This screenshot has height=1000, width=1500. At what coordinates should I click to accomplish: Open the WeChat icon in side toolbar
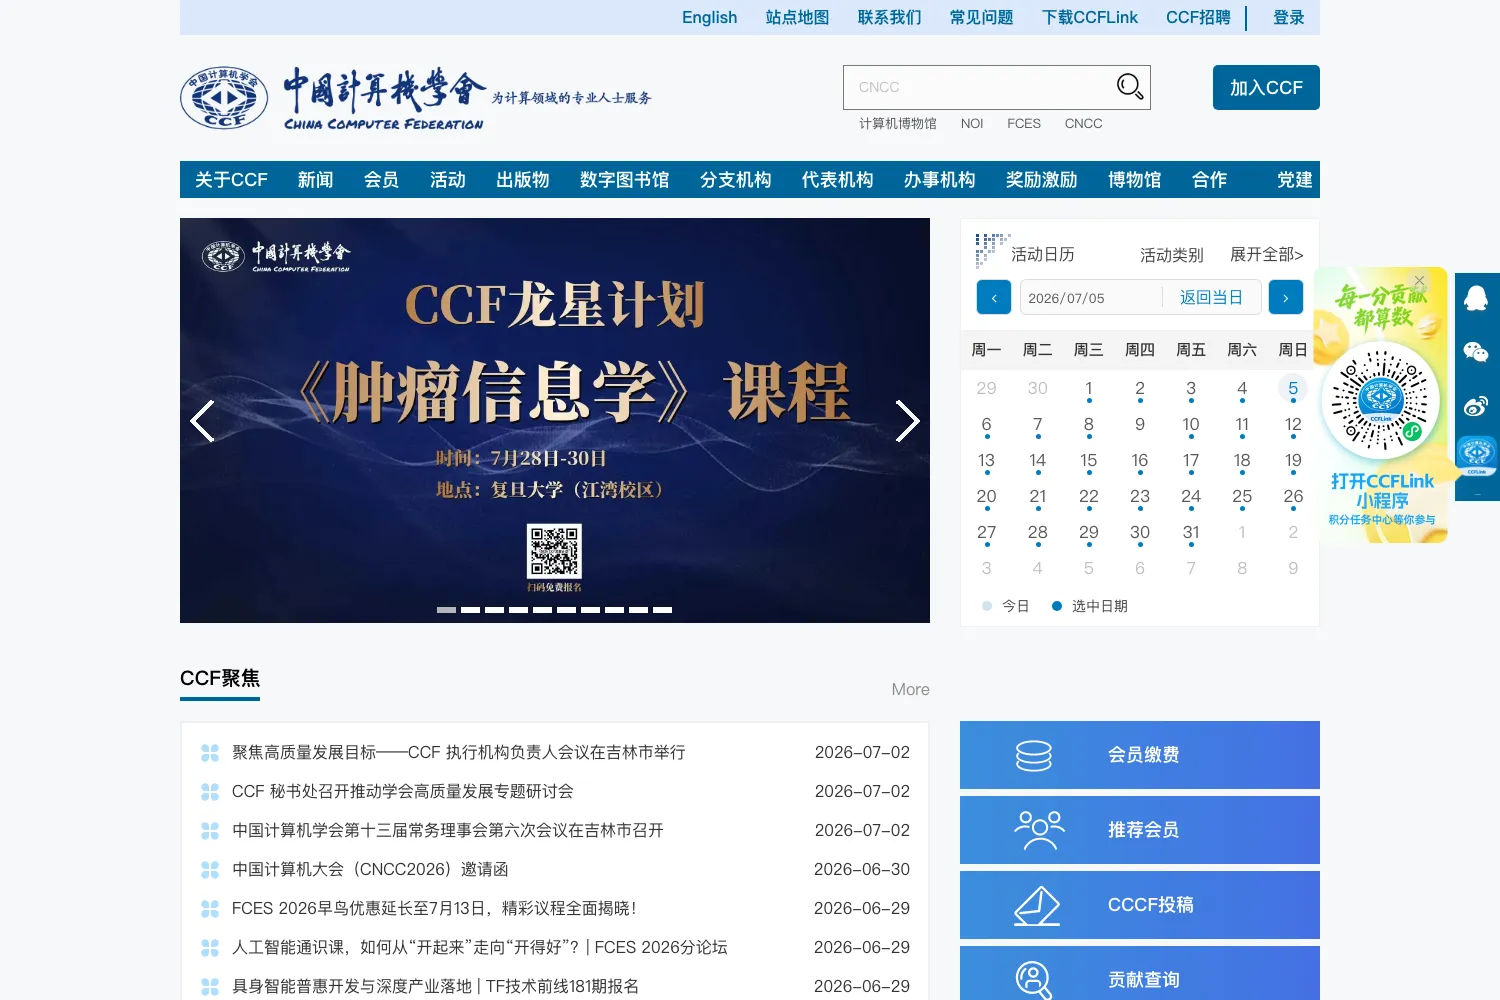click(x=1476, y=352)
